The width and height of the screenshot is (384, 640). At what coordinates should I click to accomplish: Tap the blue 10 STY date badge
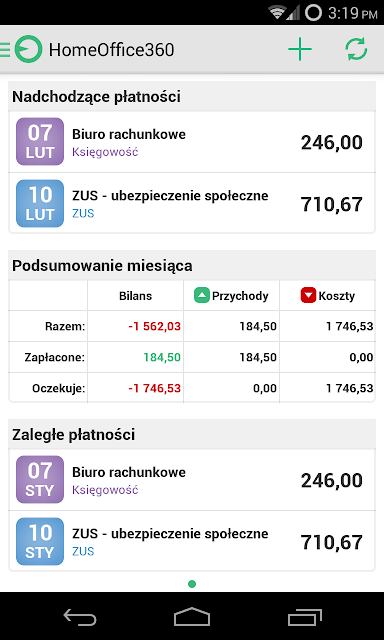tap(40, 541)
